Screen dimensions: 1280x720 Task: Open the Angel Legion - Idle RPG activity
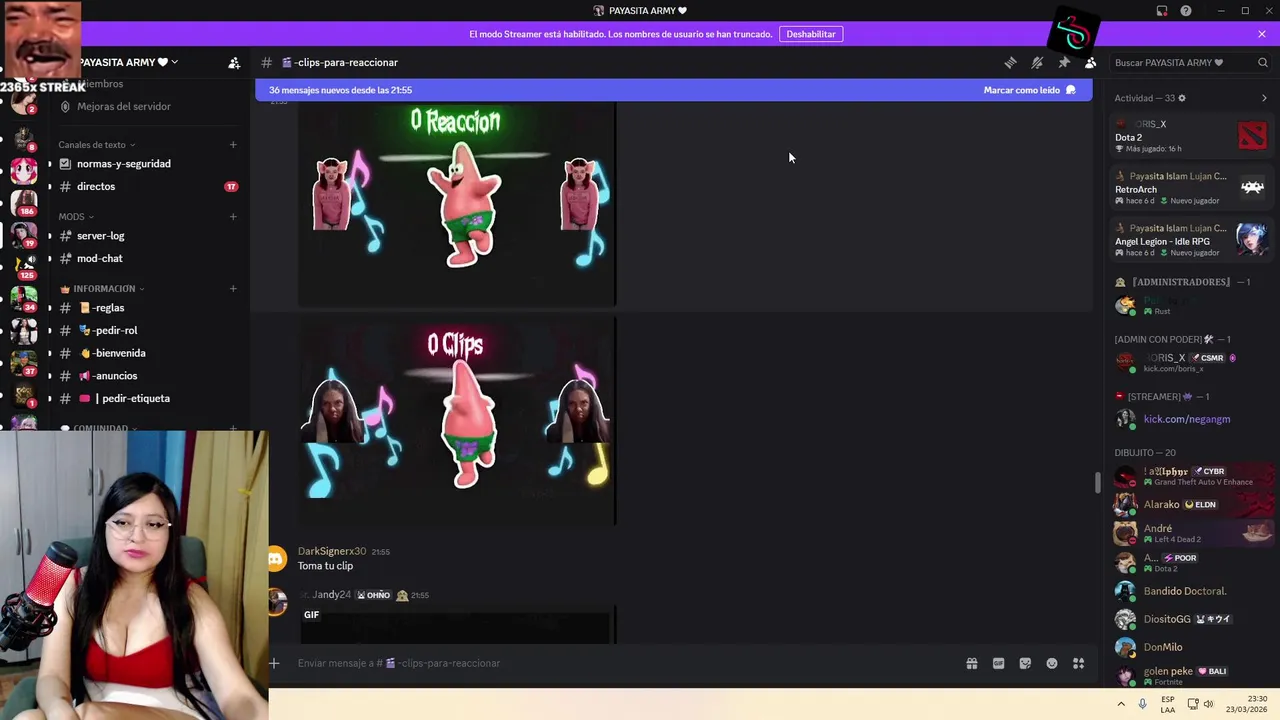[1192, 240]
